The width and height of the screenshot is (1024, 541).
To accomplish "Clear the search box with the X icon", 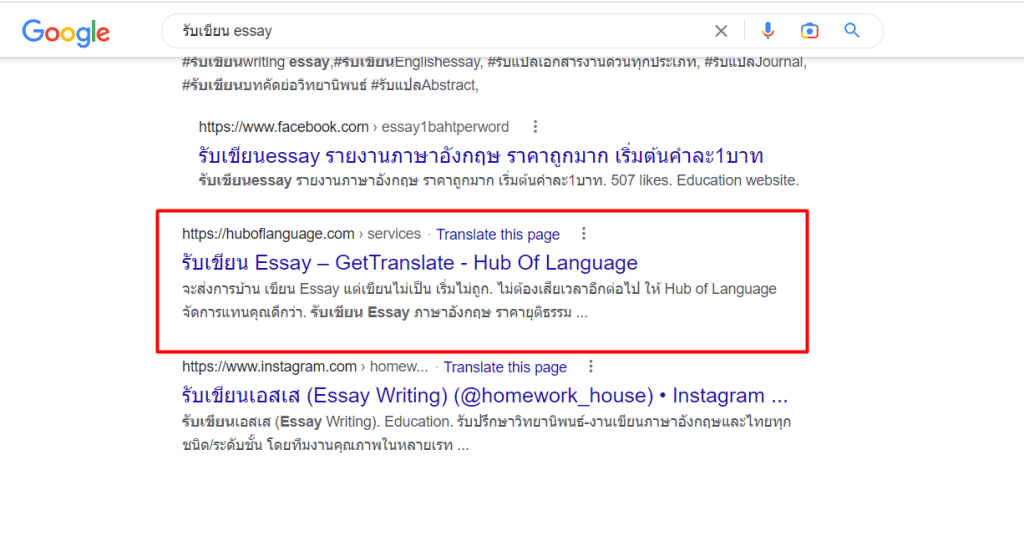I will click(721, 31).
